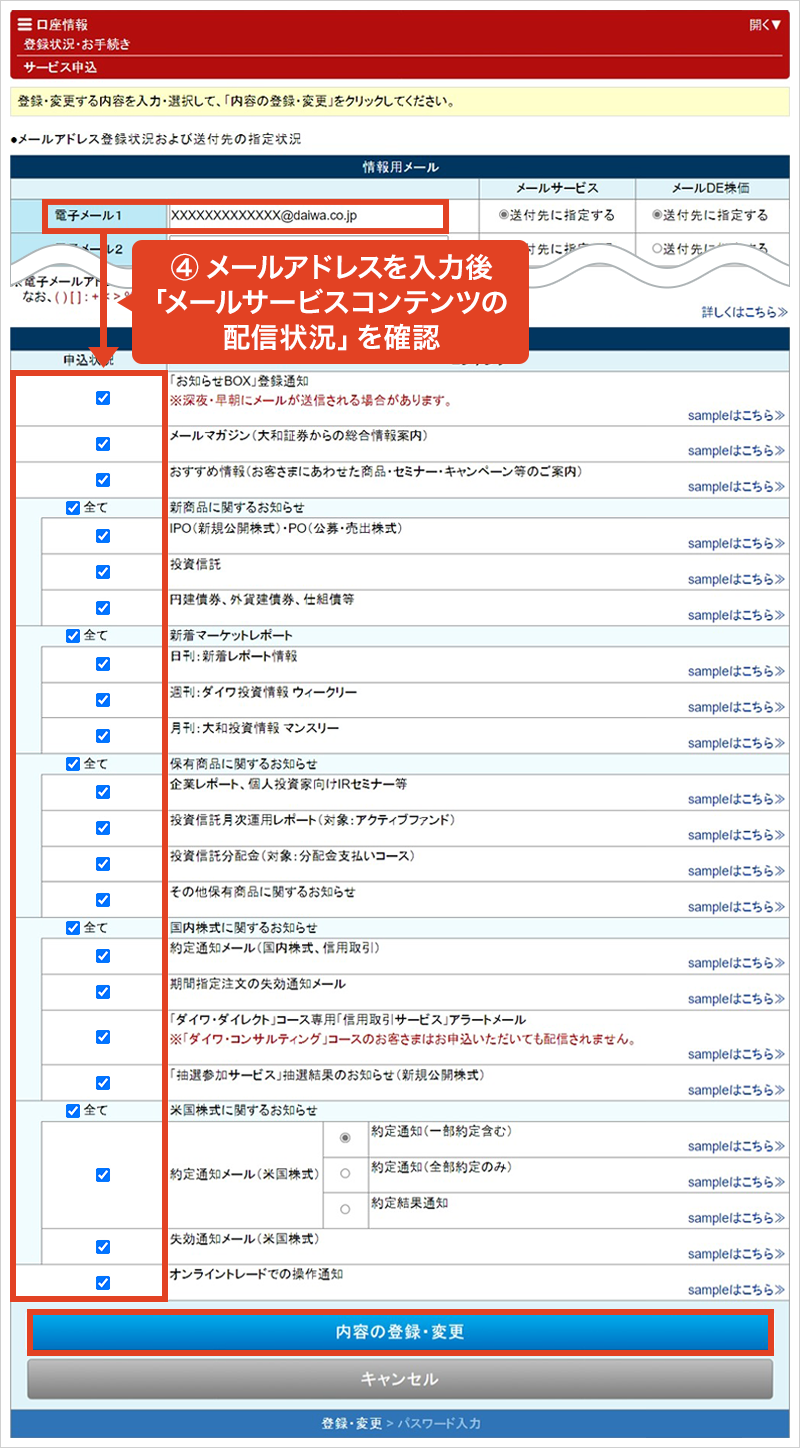800x1448 pixels.
Task: Click the サービス申込 heading text
Action: (x=61, y=68)
